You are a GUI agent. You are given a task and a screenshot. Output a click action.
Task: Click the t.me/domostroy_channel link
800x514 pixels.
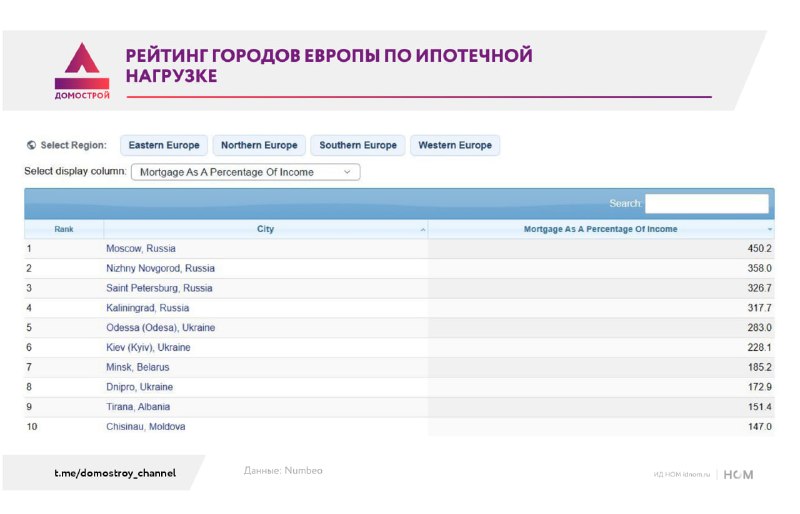(115, 473)
